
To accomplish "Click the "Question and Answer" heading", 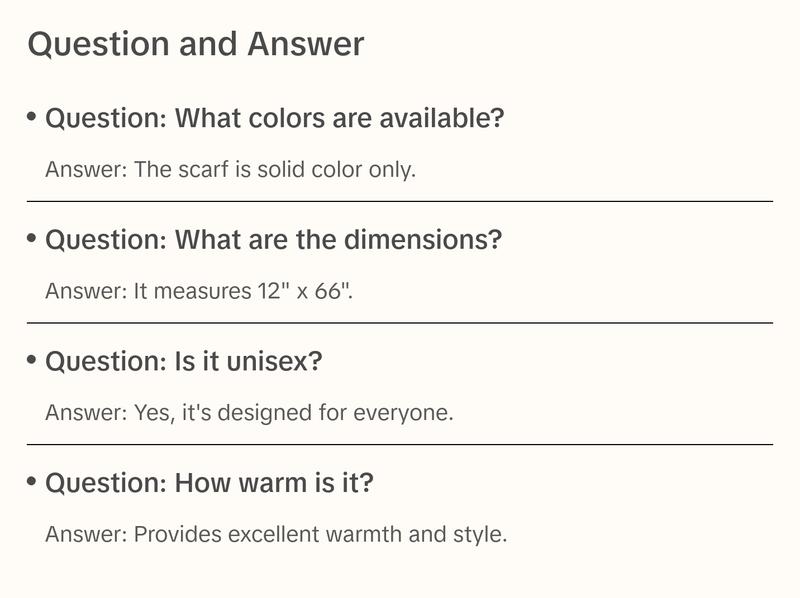I will pyautogui.click(x=196, y=44).
